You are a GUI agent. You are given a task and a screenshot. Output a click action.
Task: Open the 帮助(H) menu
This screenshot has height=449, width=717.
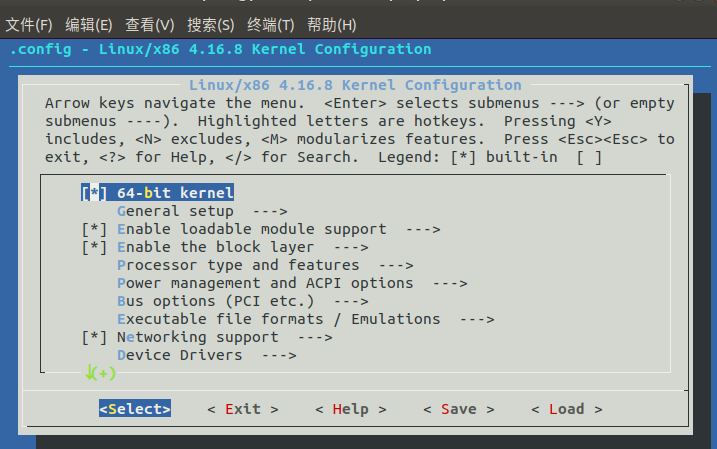[332, 25]
